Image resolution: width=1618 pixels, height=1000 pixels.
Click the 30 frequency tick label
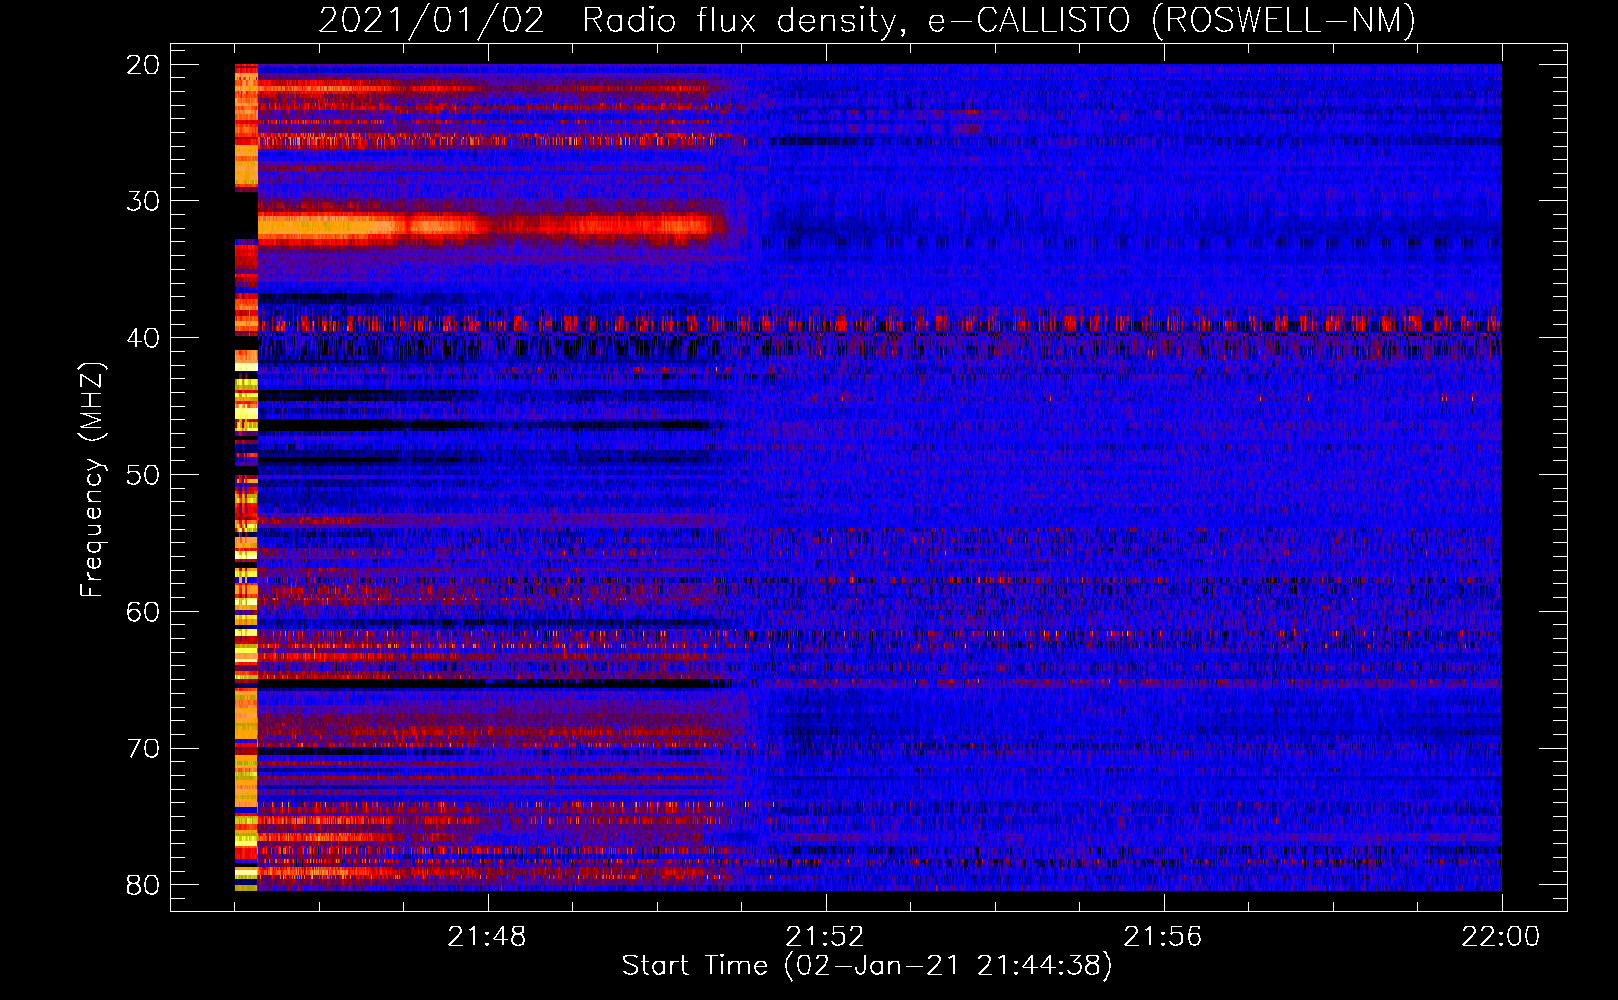click(x=144, y=201)
